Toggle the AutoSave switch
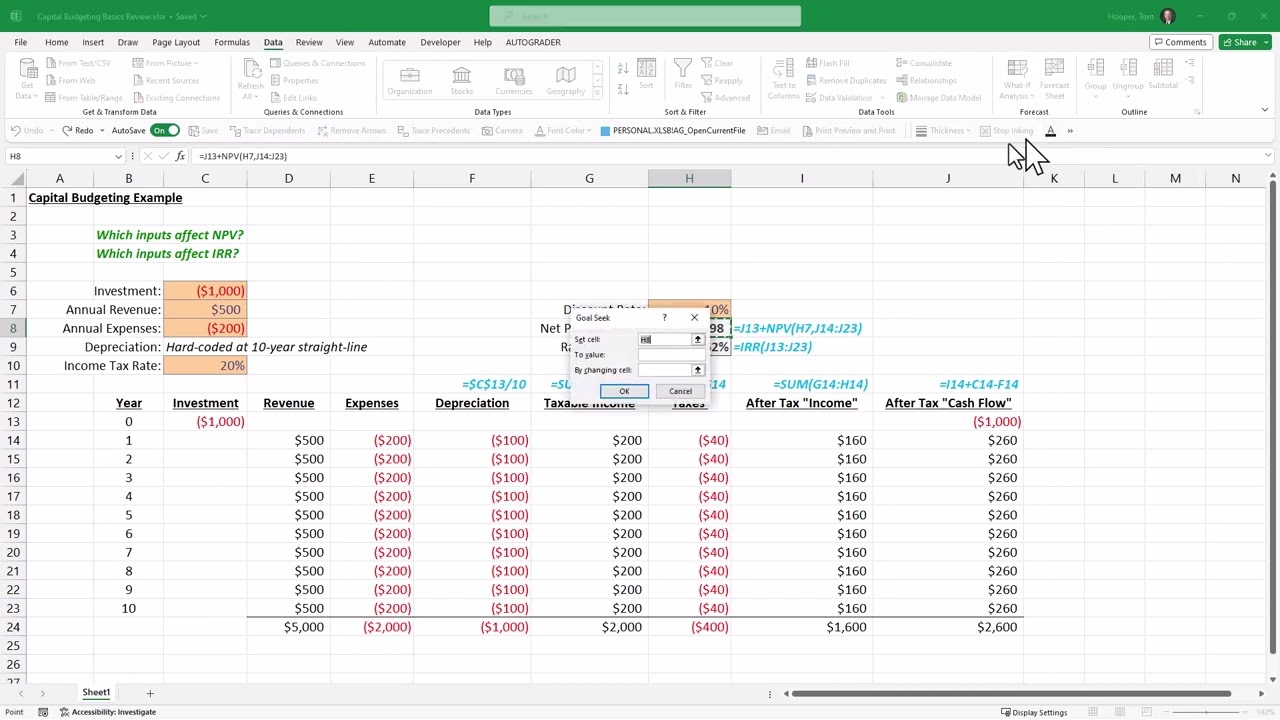This screenshot has width=1280, height=720. coord(166,131)
